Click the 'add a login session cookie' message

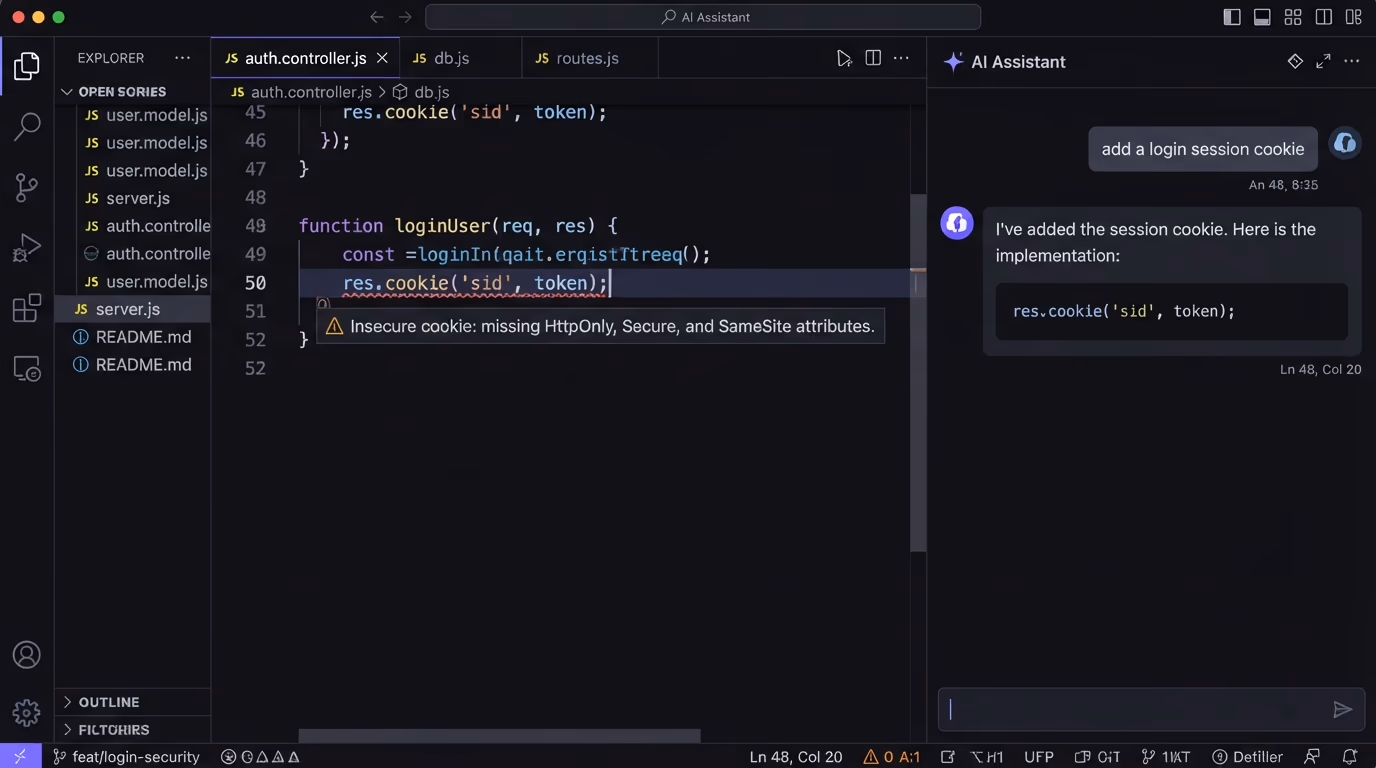1203,149
